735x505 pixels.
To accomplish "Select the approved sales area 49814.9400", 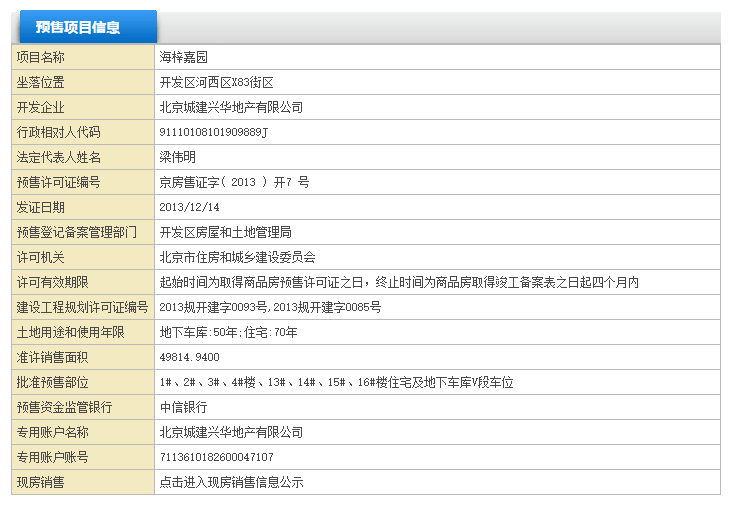I will pyautogui.click(x=189, y=357).
